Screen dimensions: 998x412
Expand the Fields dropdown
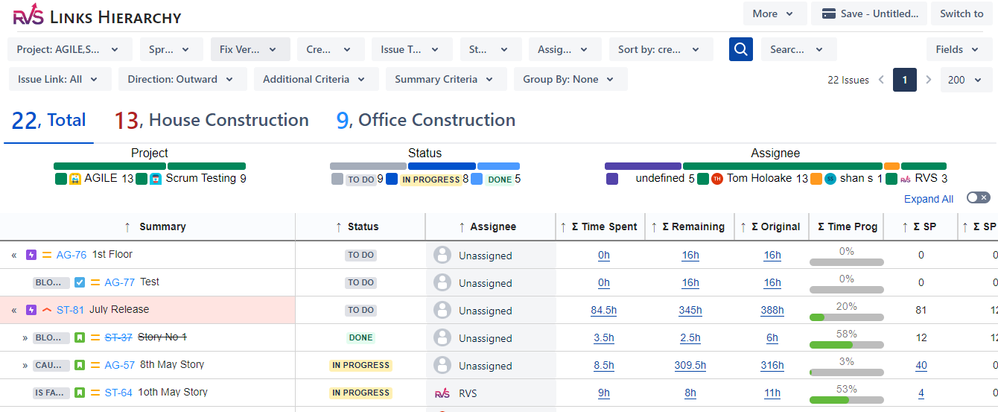point(956,49)
